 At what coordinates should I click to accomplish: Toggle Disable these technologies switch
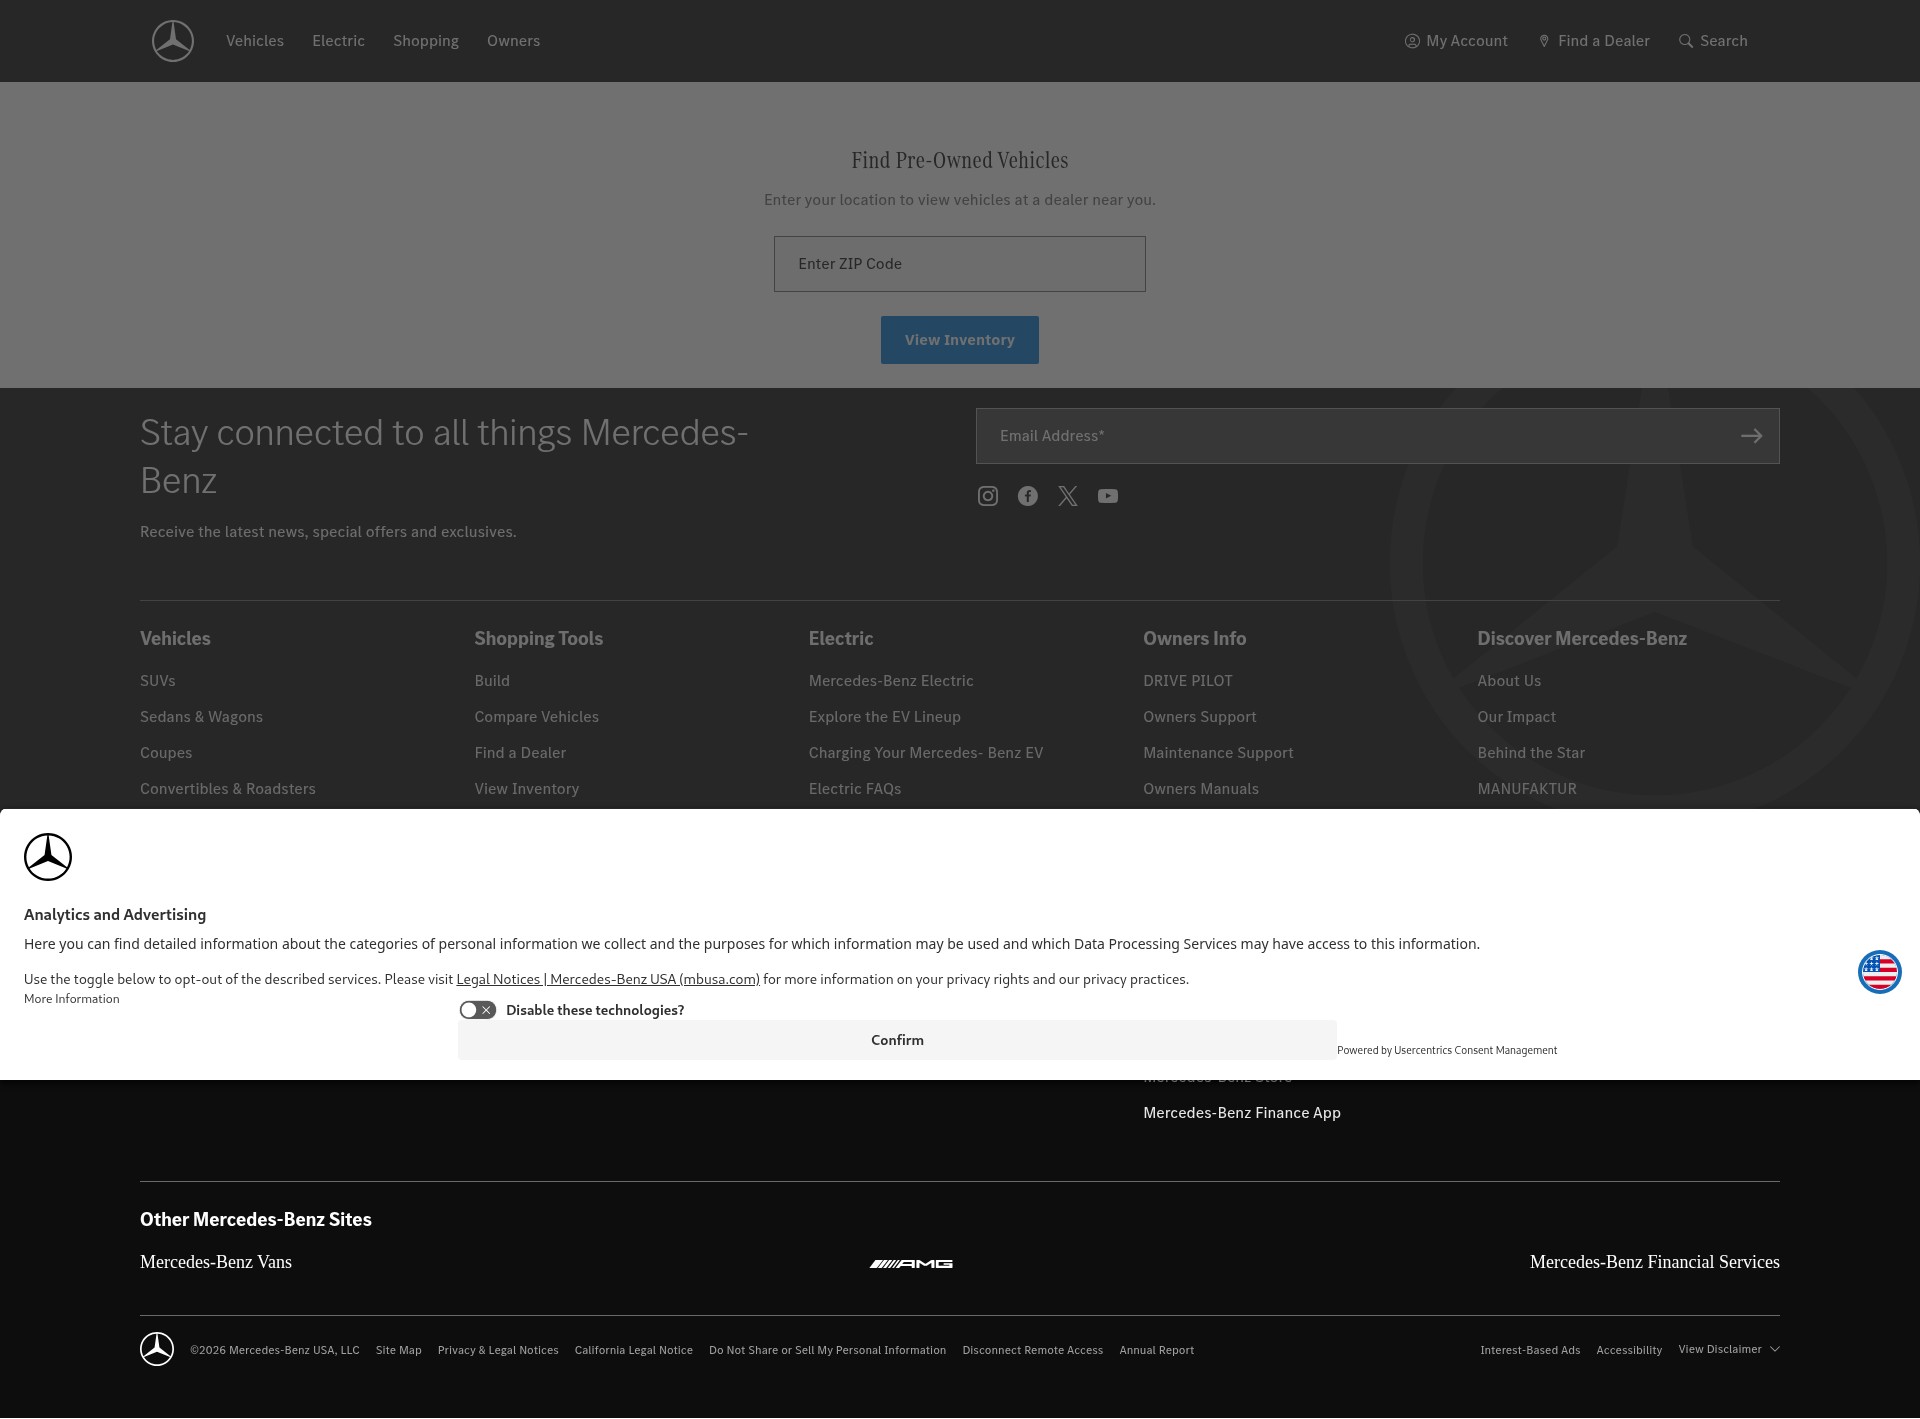pyautogui.click(x=478, y=1010)
